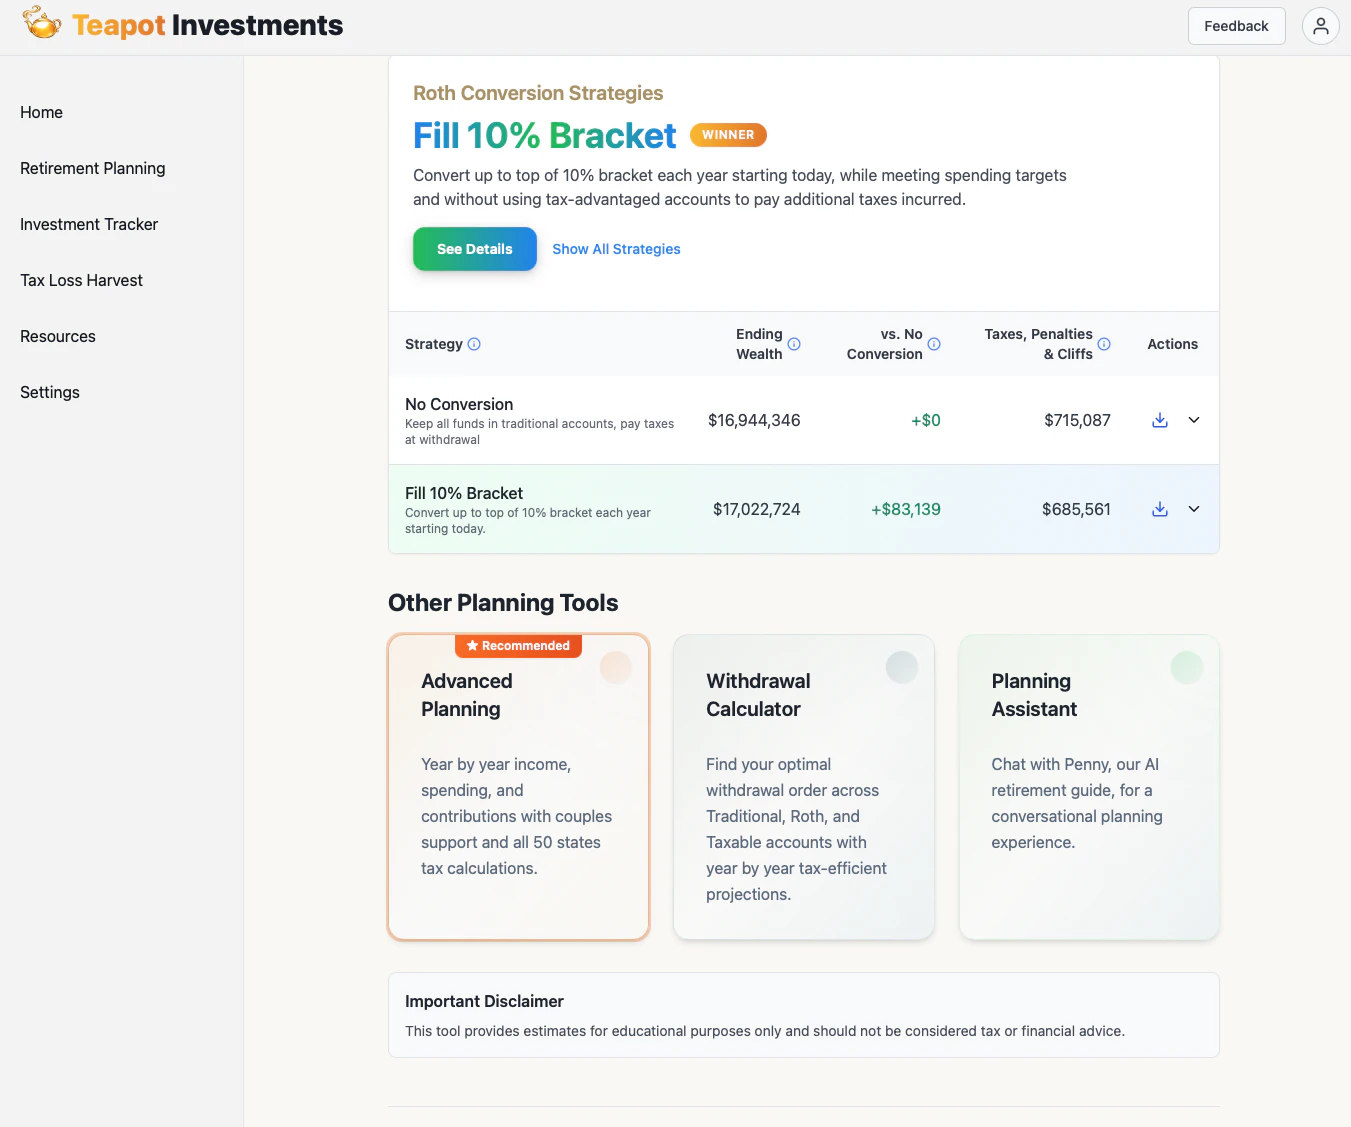Expand the No Conversion row chevron
Image resolution: width=1351 pixels, height=1127 pixels.
(x=1194, y=420)
